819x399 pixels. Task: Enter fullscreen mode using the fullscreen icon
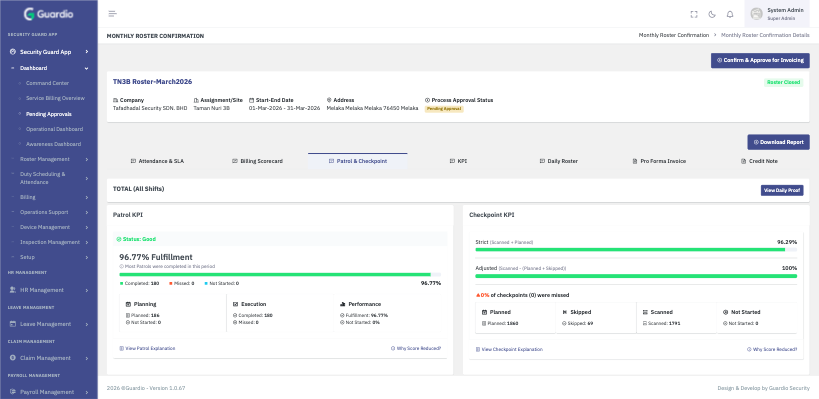coord(694,15)
